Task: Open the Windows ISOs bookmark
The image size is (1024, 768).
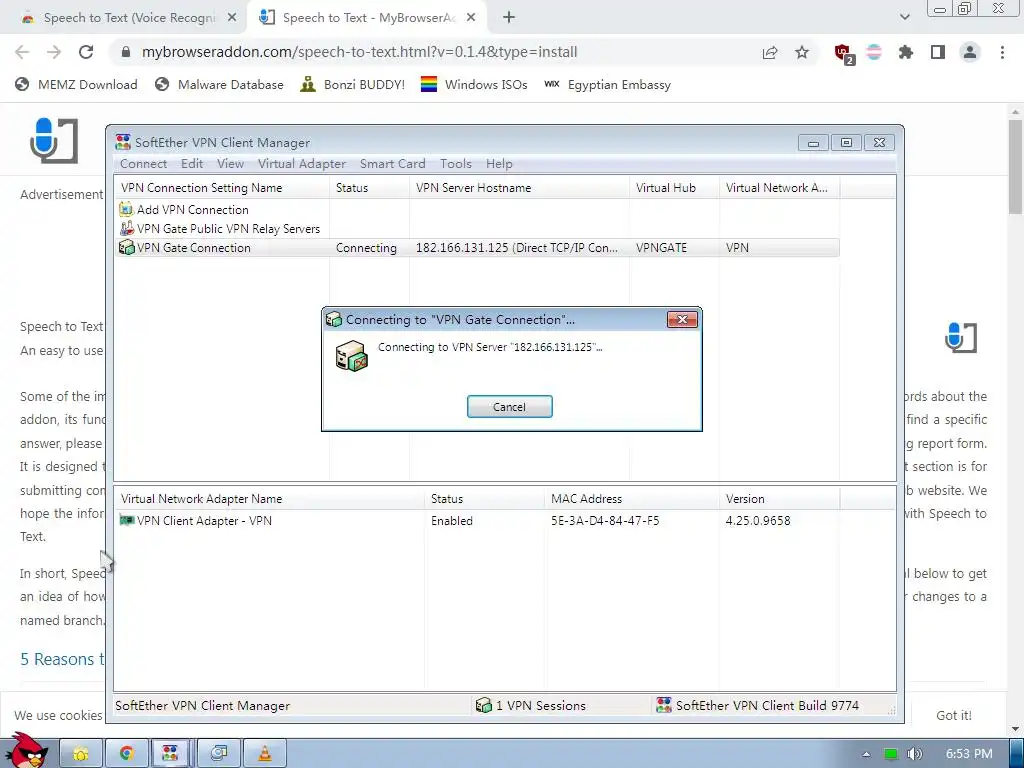Action: (474, 84)
